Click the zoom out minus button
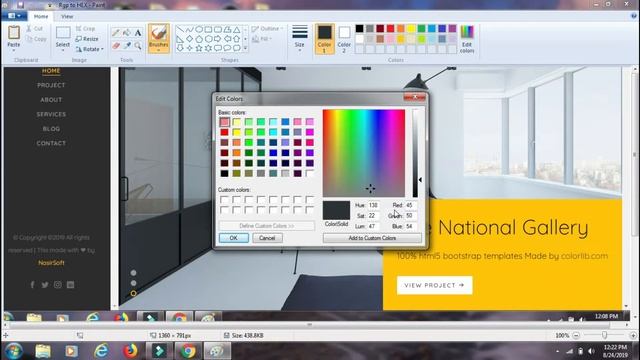The width and height of the screenshot is (640, 360). tap(576, 336)
